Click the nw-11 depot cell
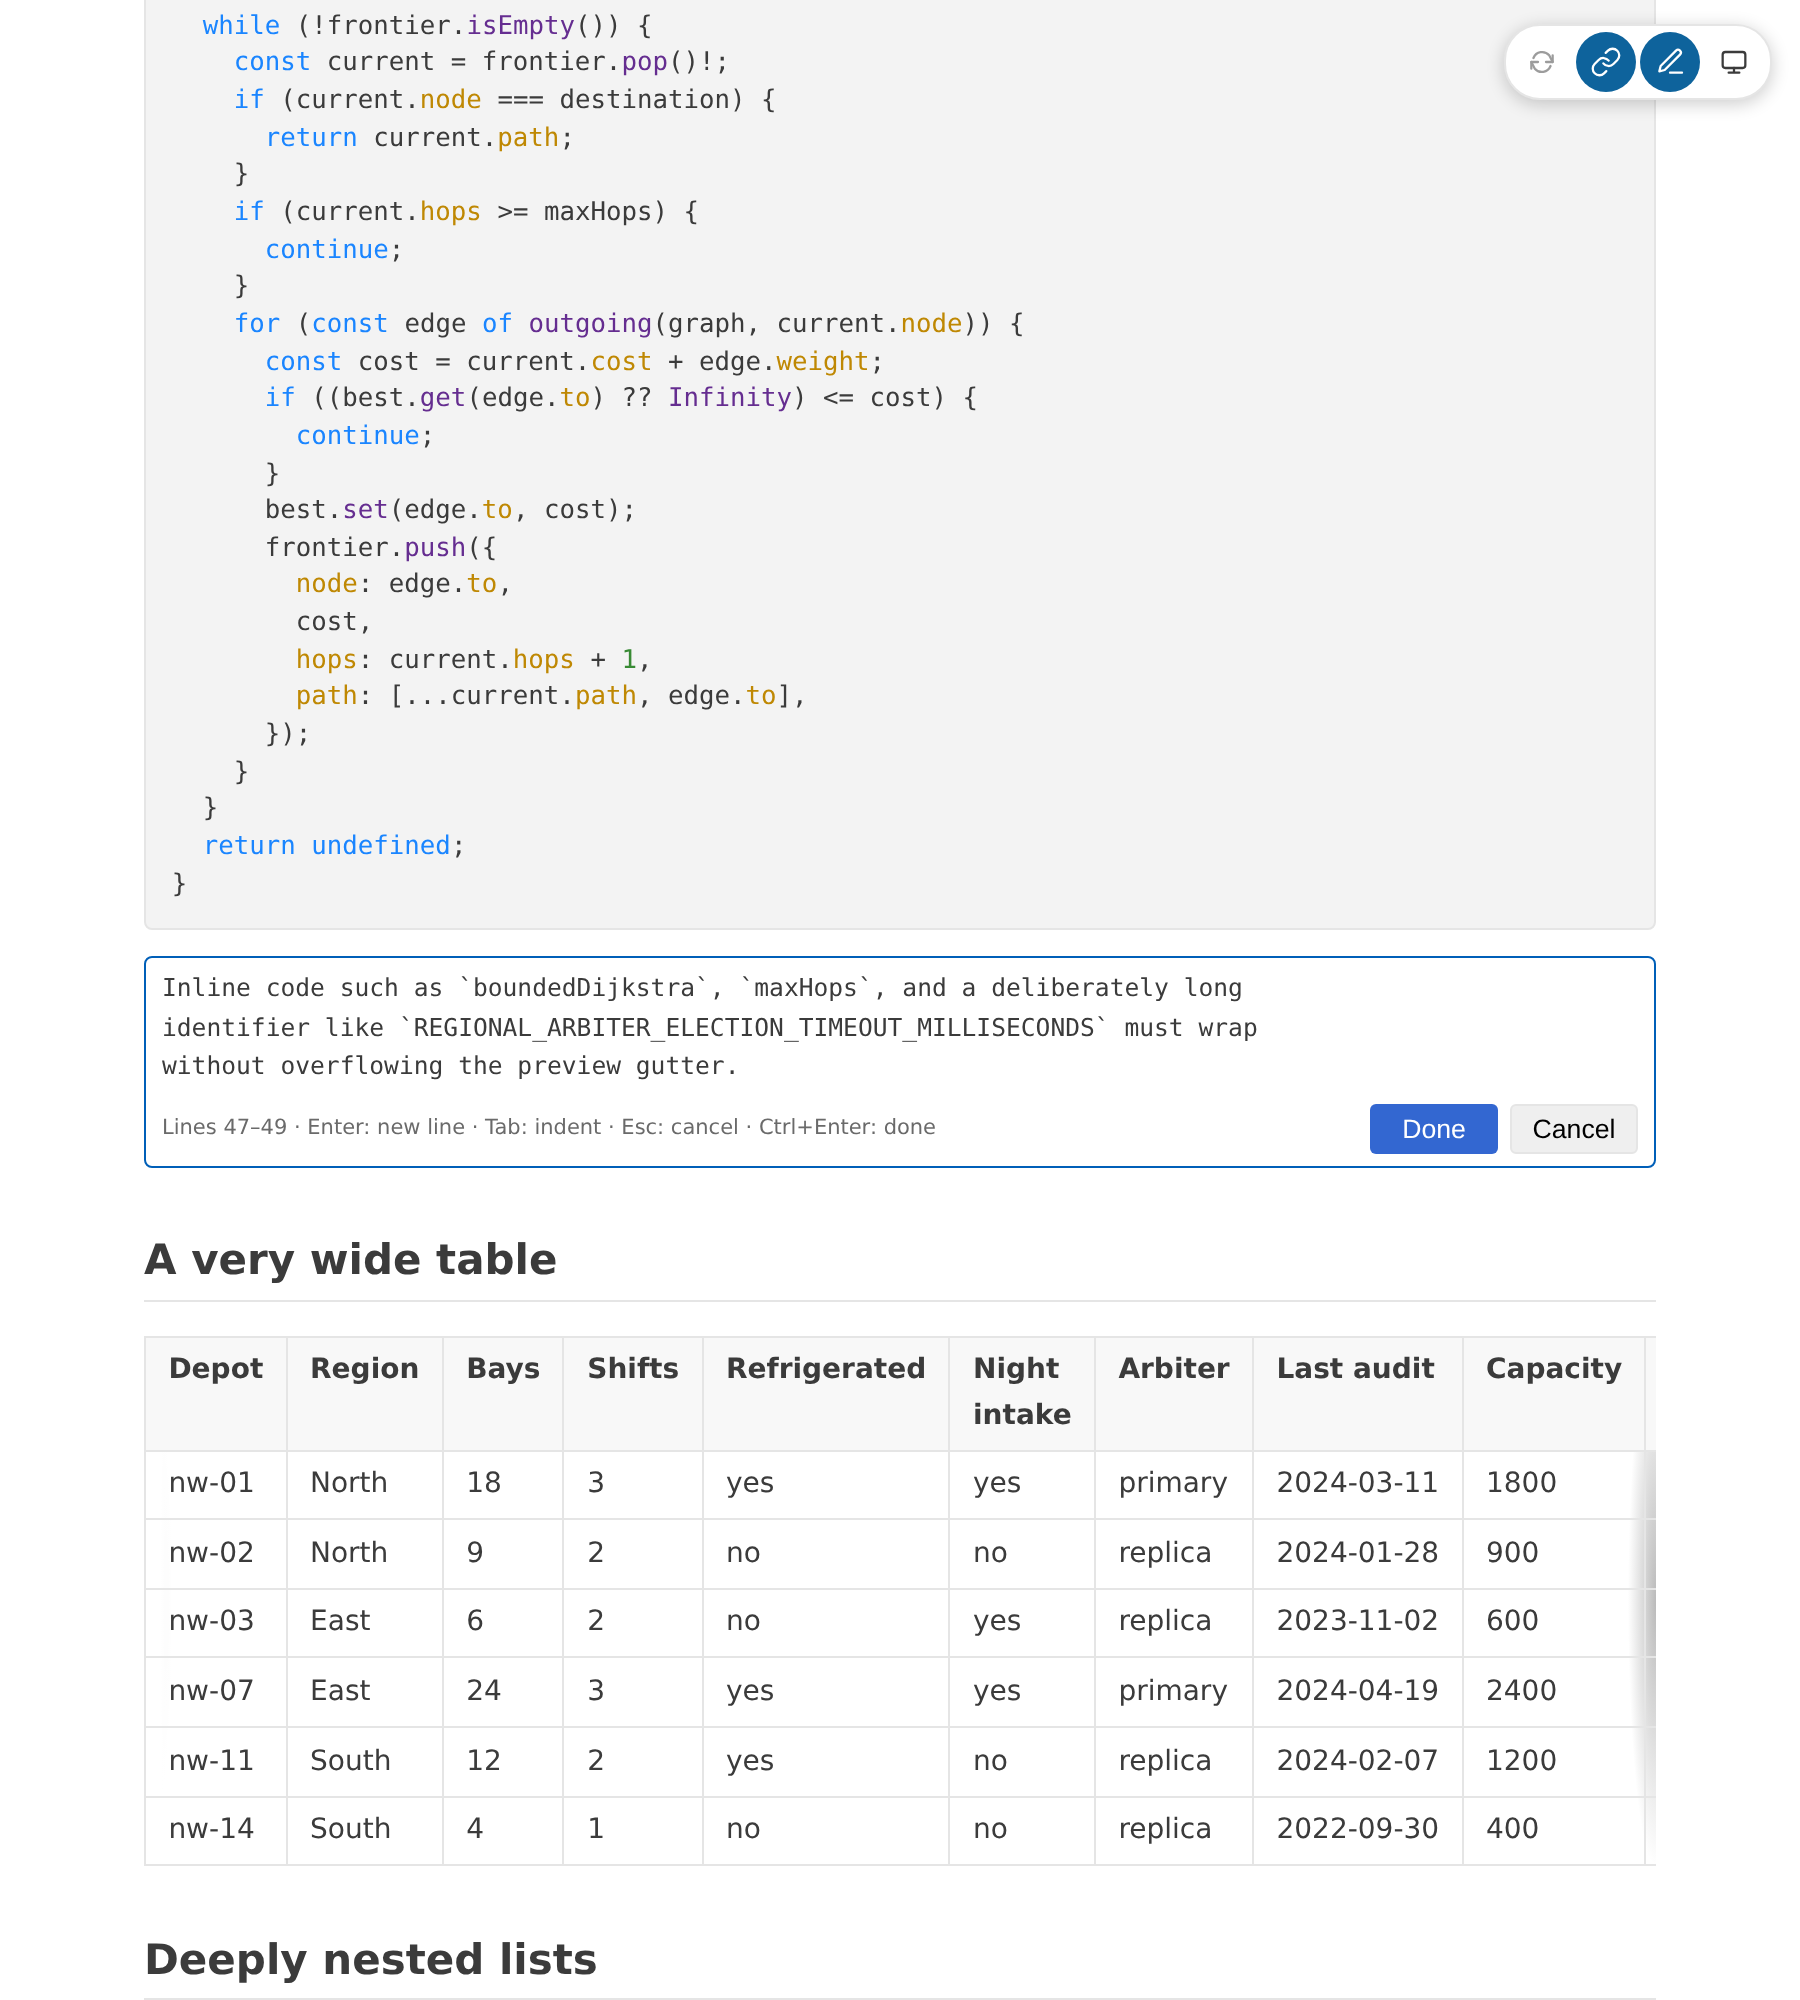This screenshot has width=1800, height=2000. pos(216,1762)
